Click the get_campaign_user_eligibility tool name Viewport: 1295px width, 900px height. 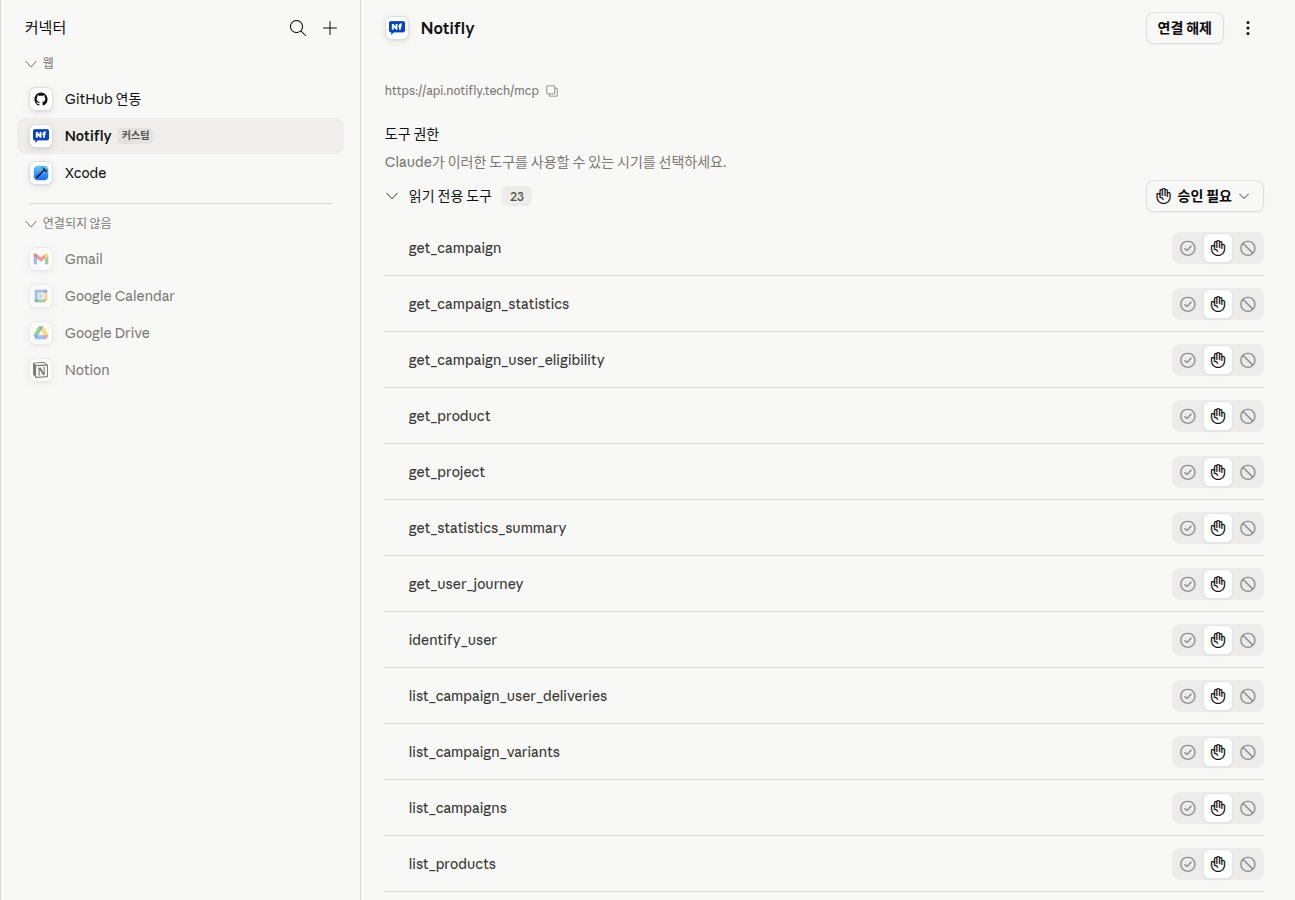[x=506, y=360]
